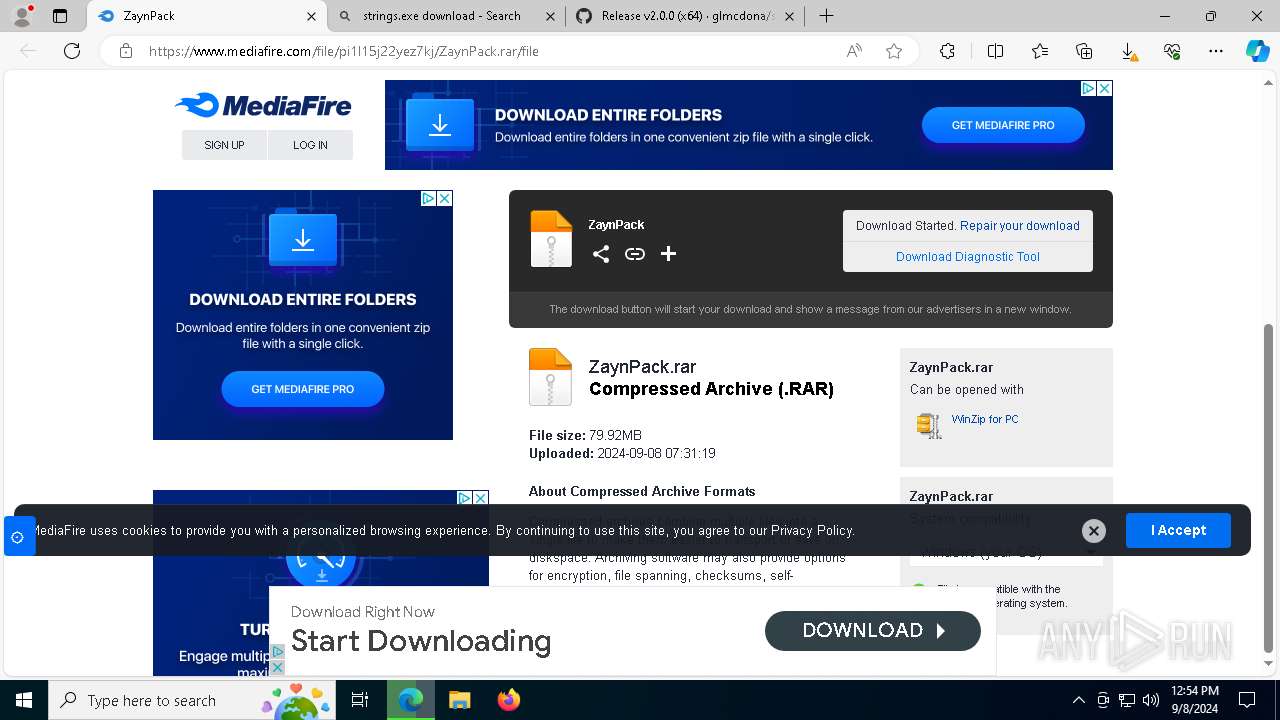
Task: Close the lower-left ad
Action: click(480, 498)
